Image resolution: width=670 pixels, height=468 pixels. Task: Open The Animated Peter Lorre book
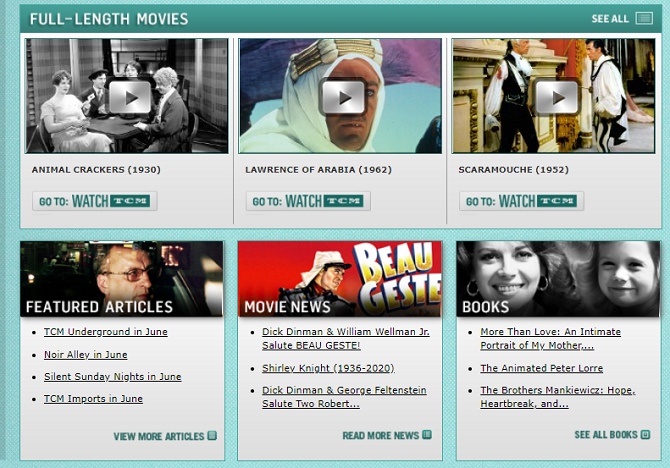point(541,368)
